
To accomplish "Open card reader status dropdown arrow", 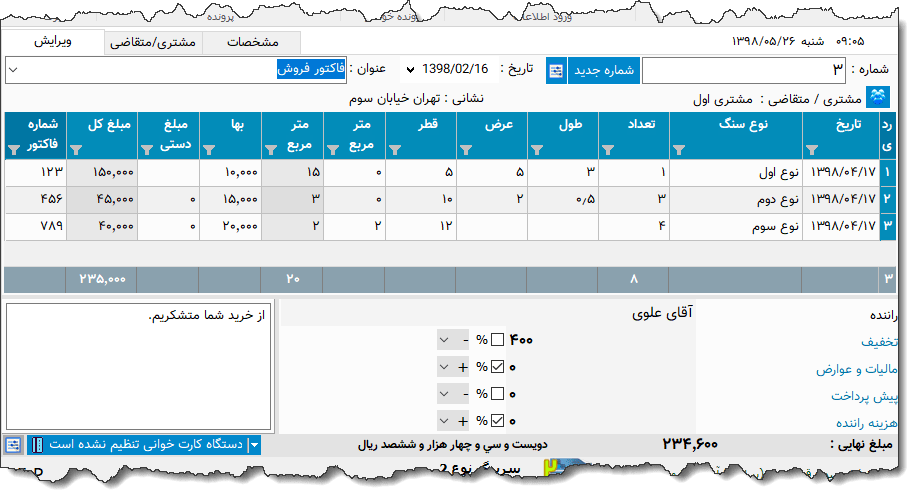I will [x=254, y=445].
